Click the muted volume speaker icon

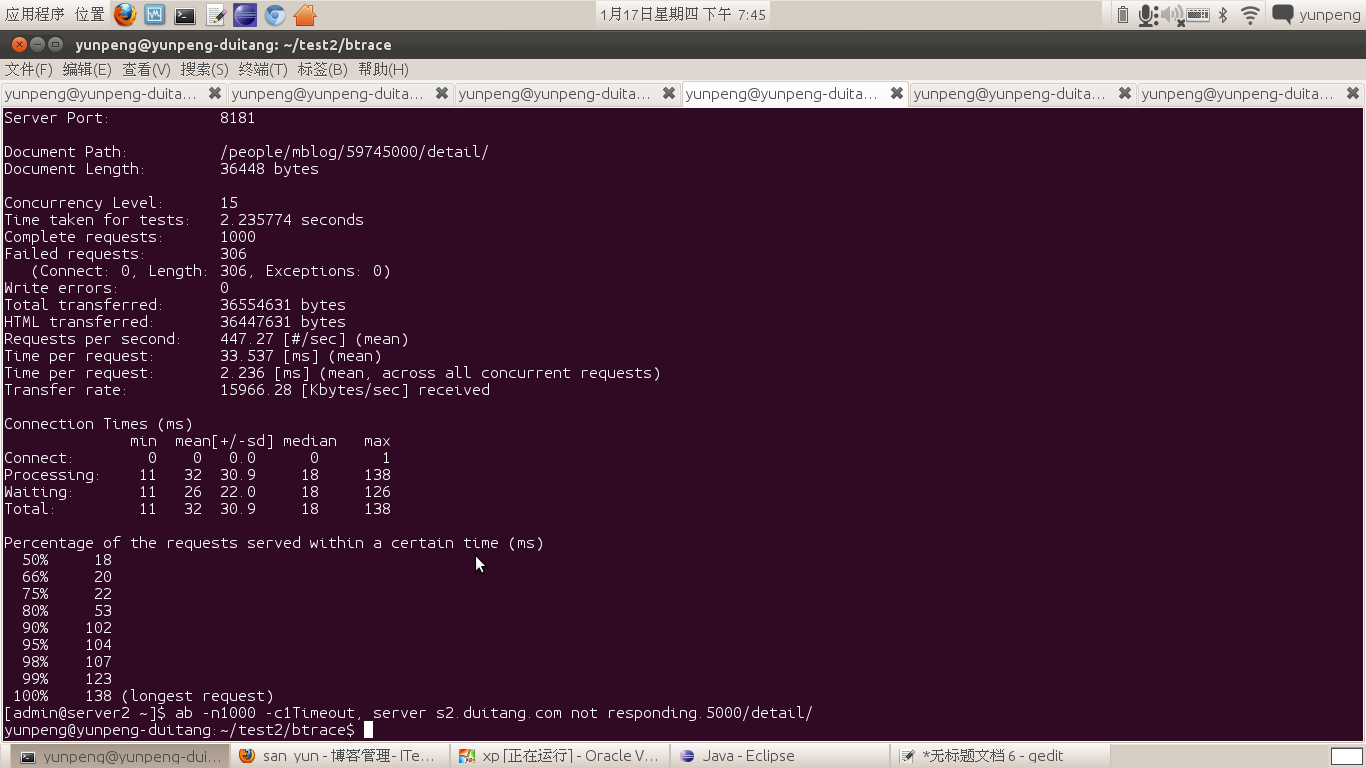point(1172,14)
